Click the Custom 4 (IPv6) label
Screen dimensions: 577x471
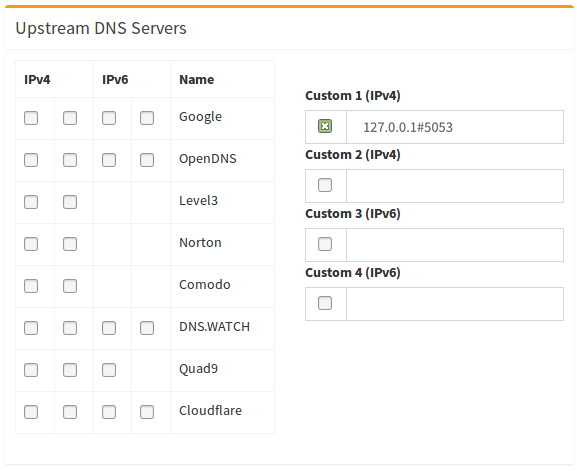coord(353,273)
